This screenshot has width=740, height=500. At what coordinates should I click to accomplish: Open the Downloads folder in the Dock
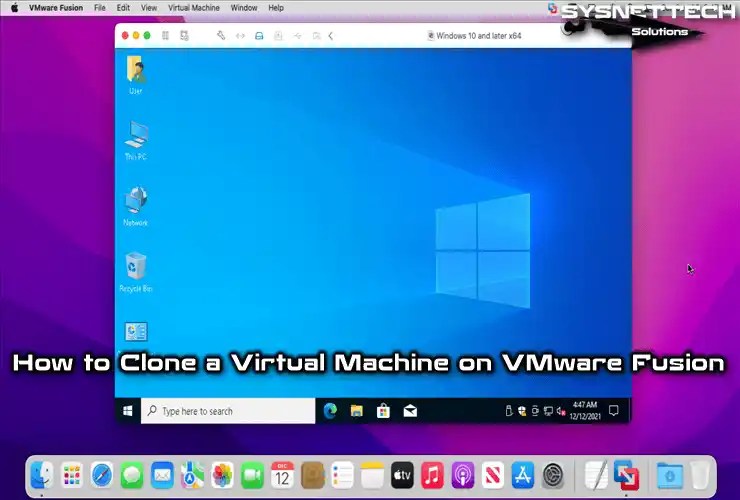(x=670, y=475)
